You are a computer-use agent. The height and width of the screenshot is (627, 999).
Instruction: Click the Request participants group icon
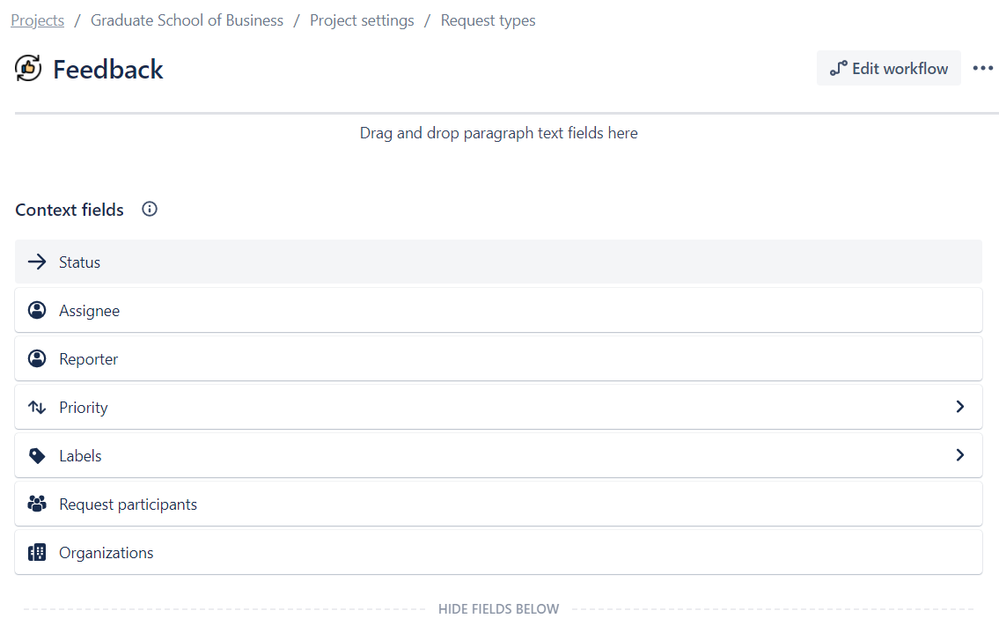point(37,503)
